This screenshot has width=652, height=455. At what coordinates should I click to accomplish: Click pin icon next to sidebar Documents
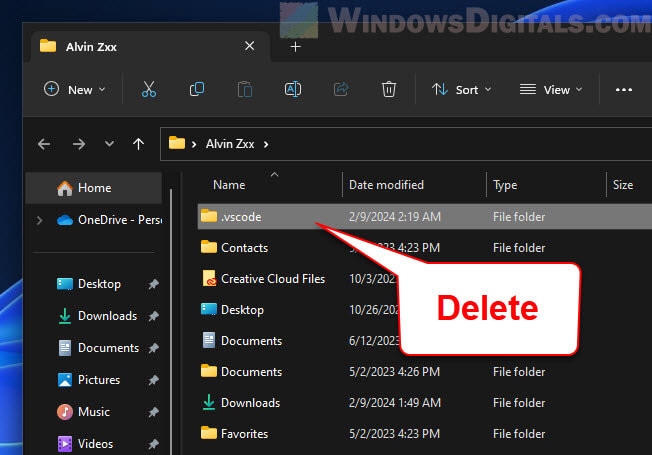point(153,349)
